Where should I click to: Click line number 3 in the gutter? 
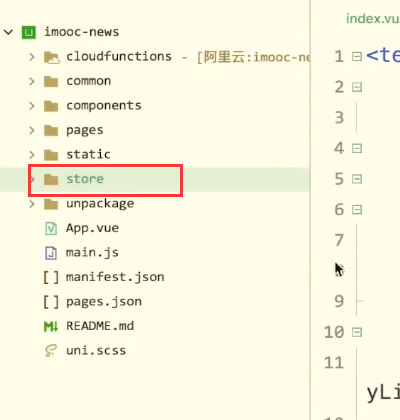(x=339, y=118)
